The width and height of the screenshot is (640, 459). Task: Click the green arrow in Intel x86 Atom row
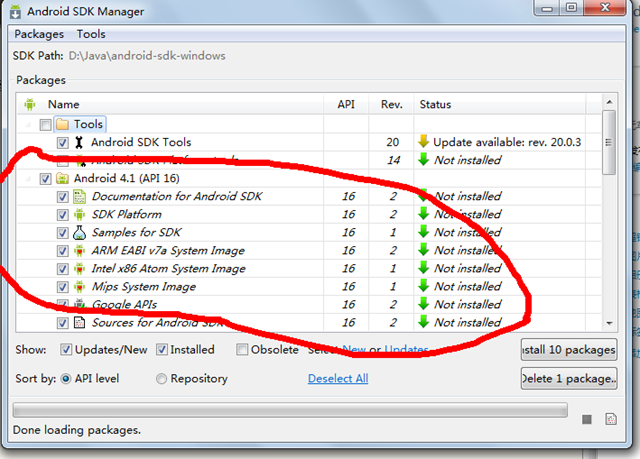point(423,268)
